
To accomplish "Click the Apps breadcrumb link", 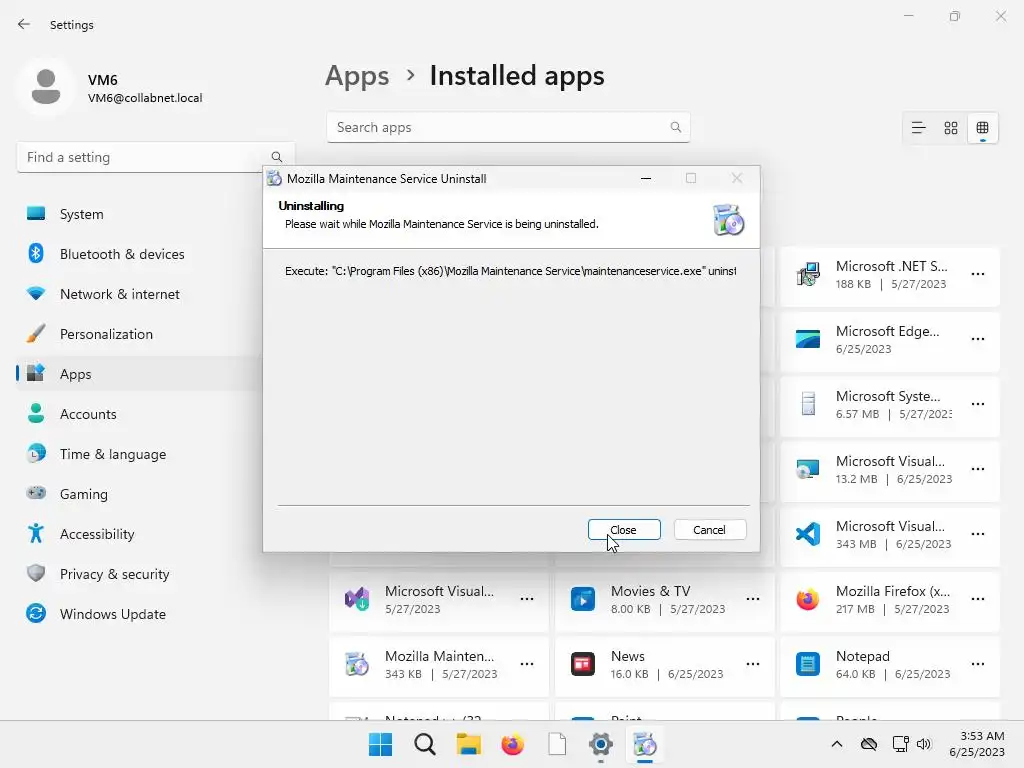I will pyautogui.click(x=357, y=76).
